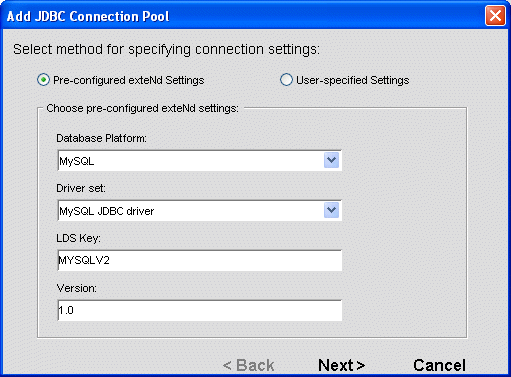Click the Version: label

coord(77,288)
